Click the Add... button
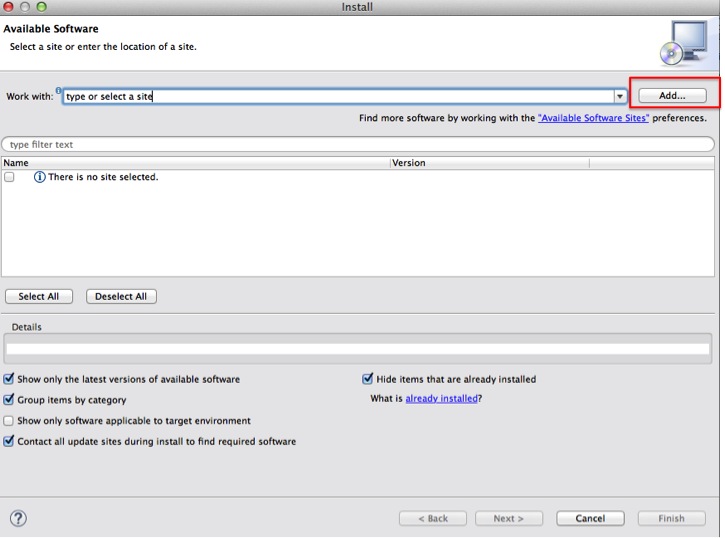 pyautogui.click(x=672, y=96)
